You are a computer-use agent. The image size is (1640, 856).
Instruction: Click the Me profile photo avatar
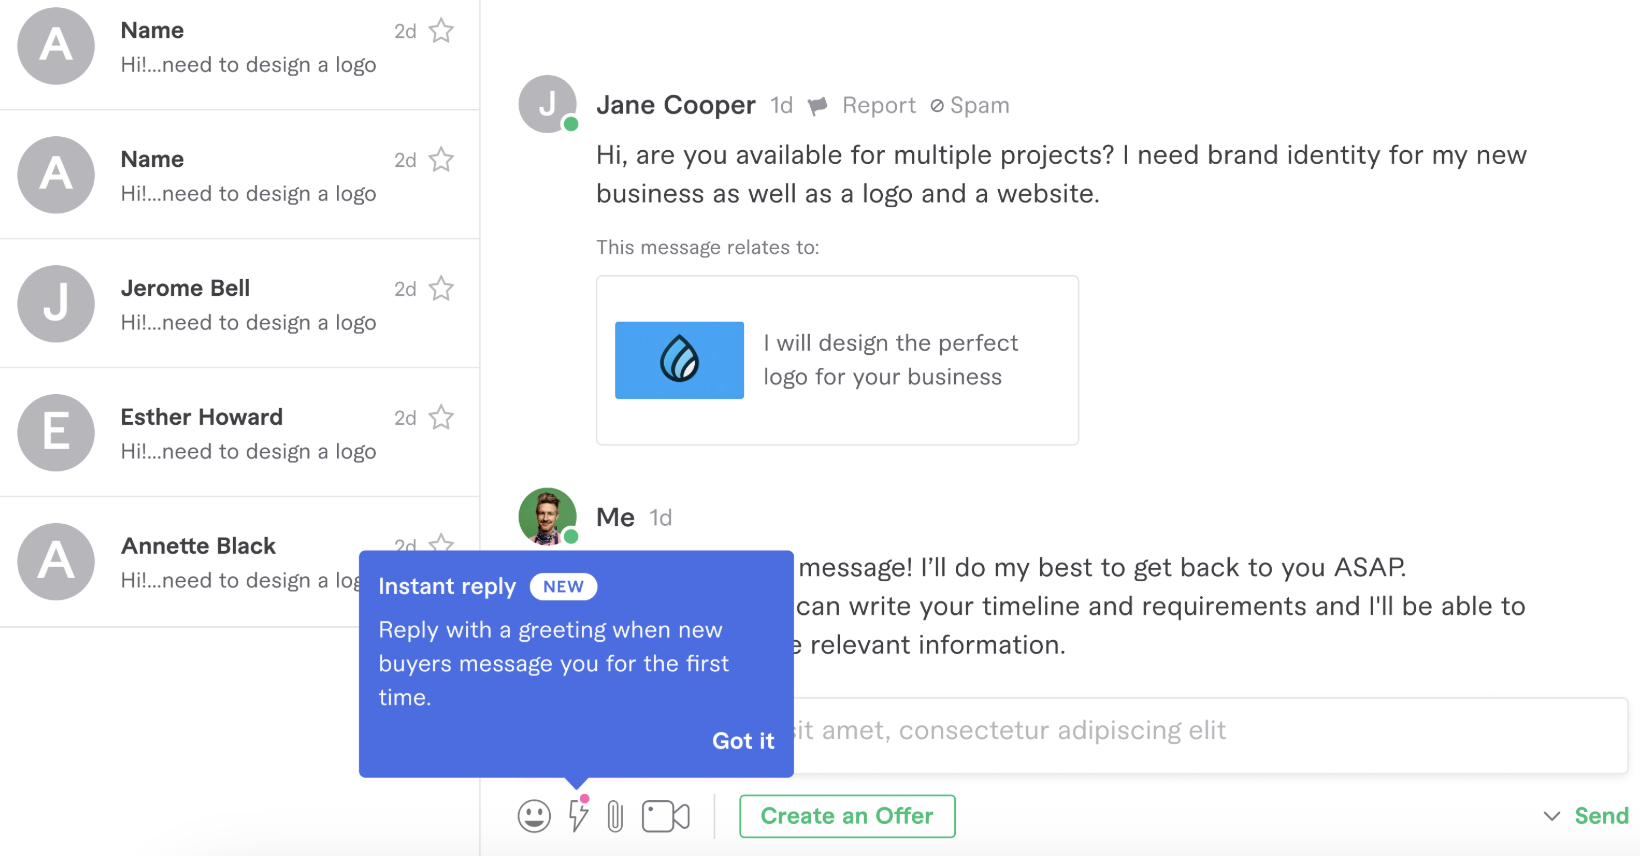click(548, 516)
